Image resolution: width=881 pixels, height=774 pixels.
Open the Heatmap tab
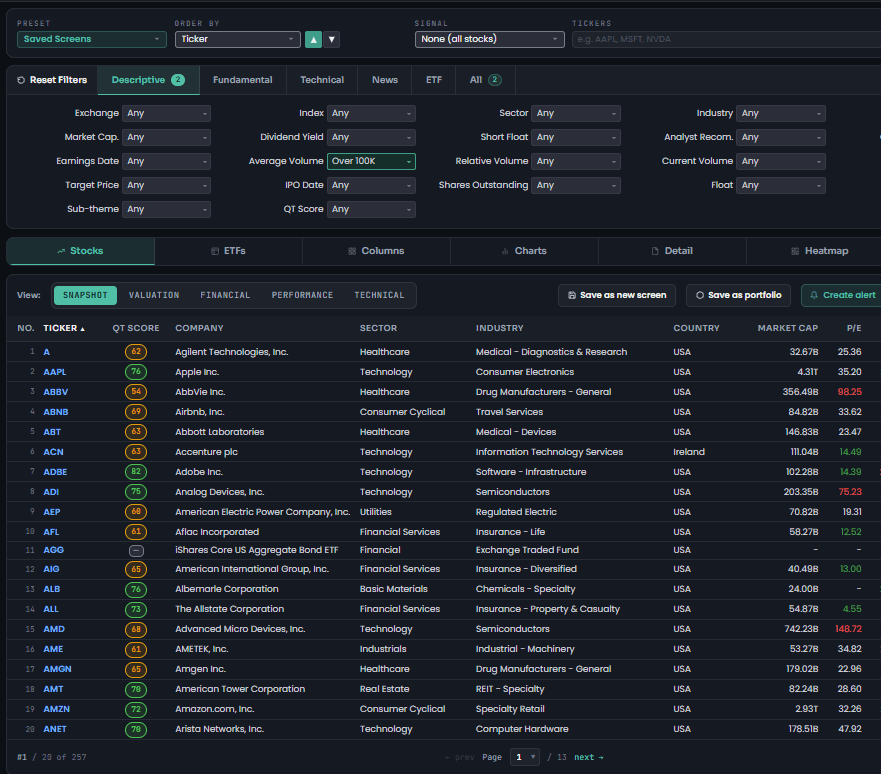820,251
